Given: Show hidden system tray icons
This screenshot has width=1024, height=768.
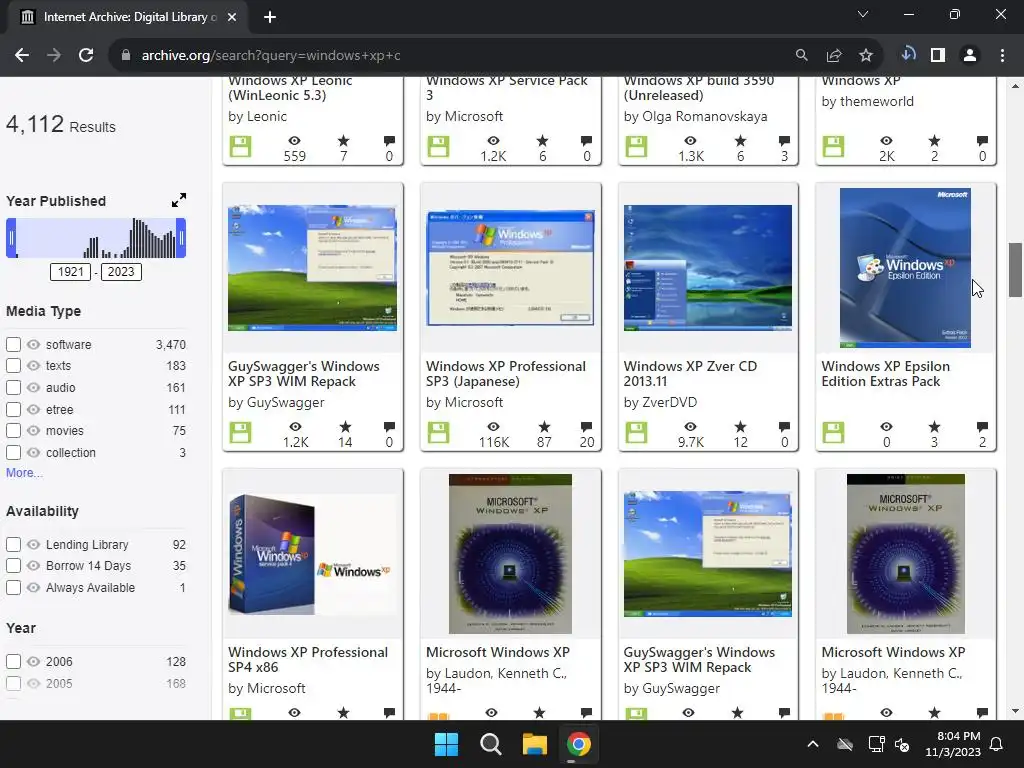Looking at the screenshot, I should (813, 744).
